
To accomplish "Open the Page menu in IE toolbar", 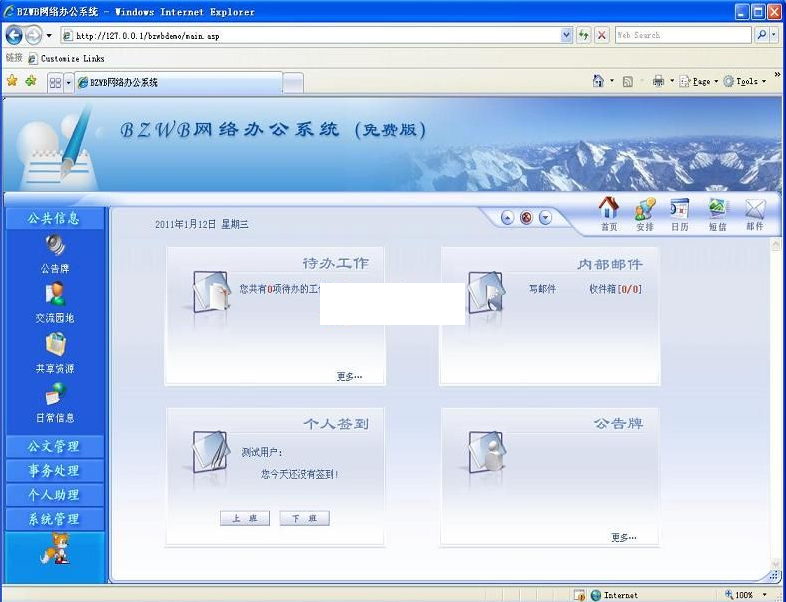I will (x=699, y=82).
